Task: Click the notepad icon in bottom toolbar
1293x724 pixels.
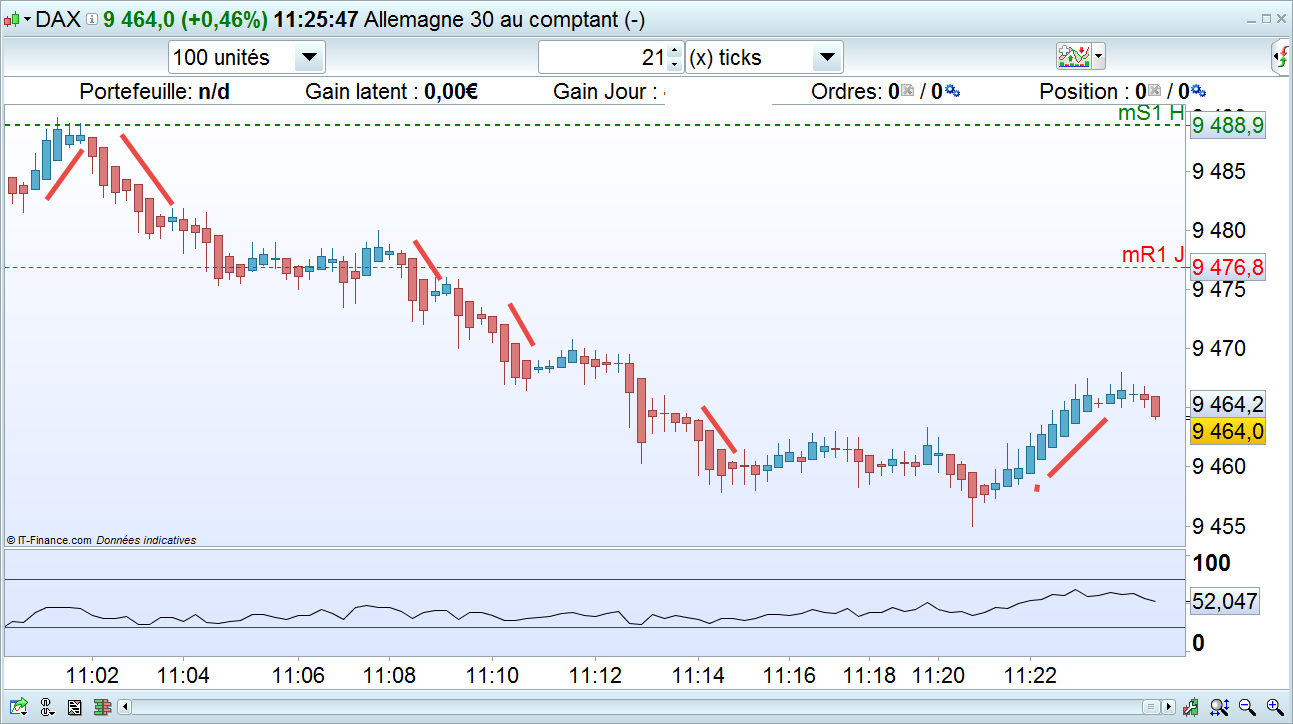Action: (74, 707)
